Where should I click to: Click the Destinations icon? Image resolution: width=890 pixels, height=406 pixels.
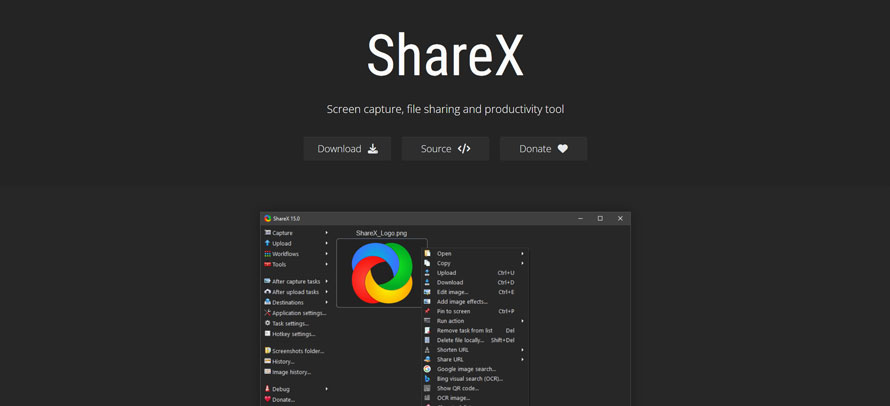click(267, 302)
